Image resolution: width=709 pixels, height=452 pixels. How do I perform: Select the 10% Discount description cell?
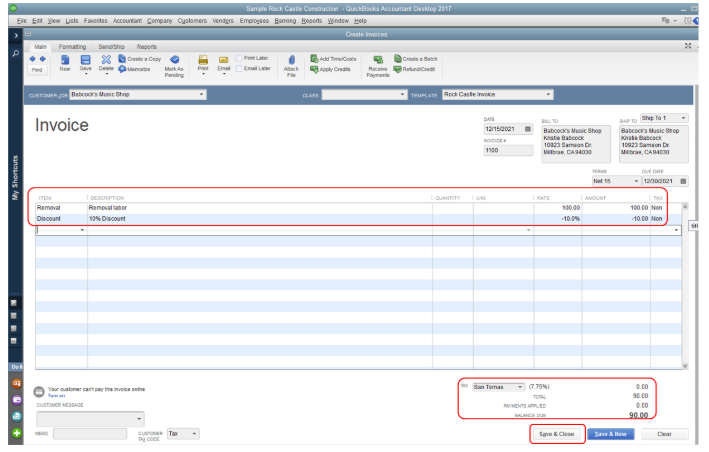(260, 219)
